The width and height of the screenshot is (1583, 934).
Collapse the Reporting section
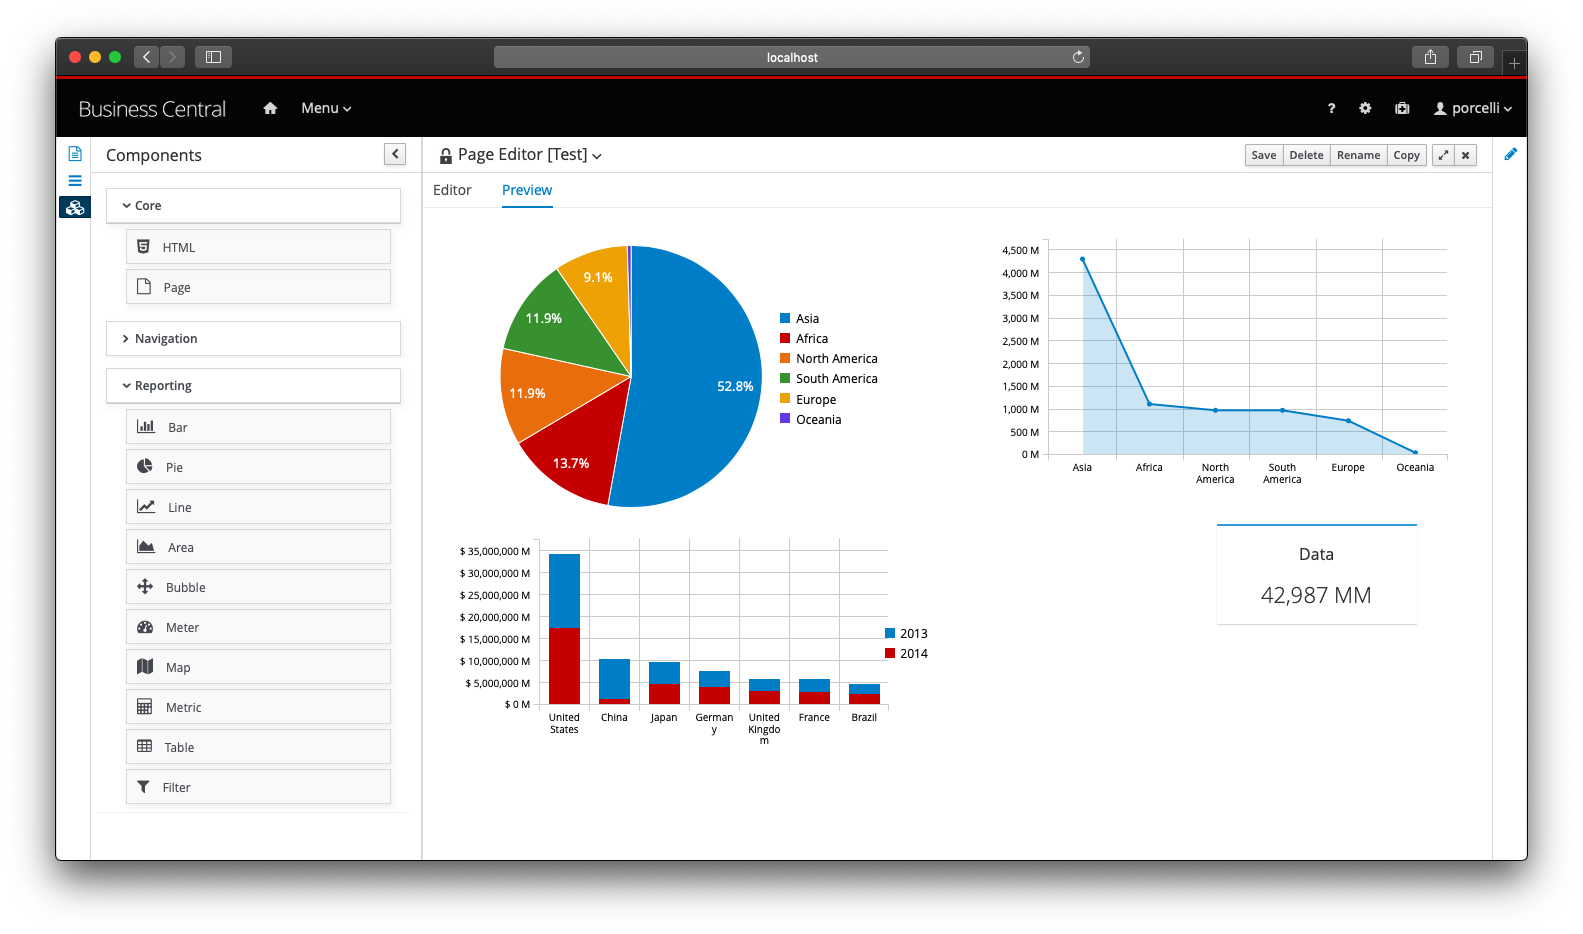point(253,386)
